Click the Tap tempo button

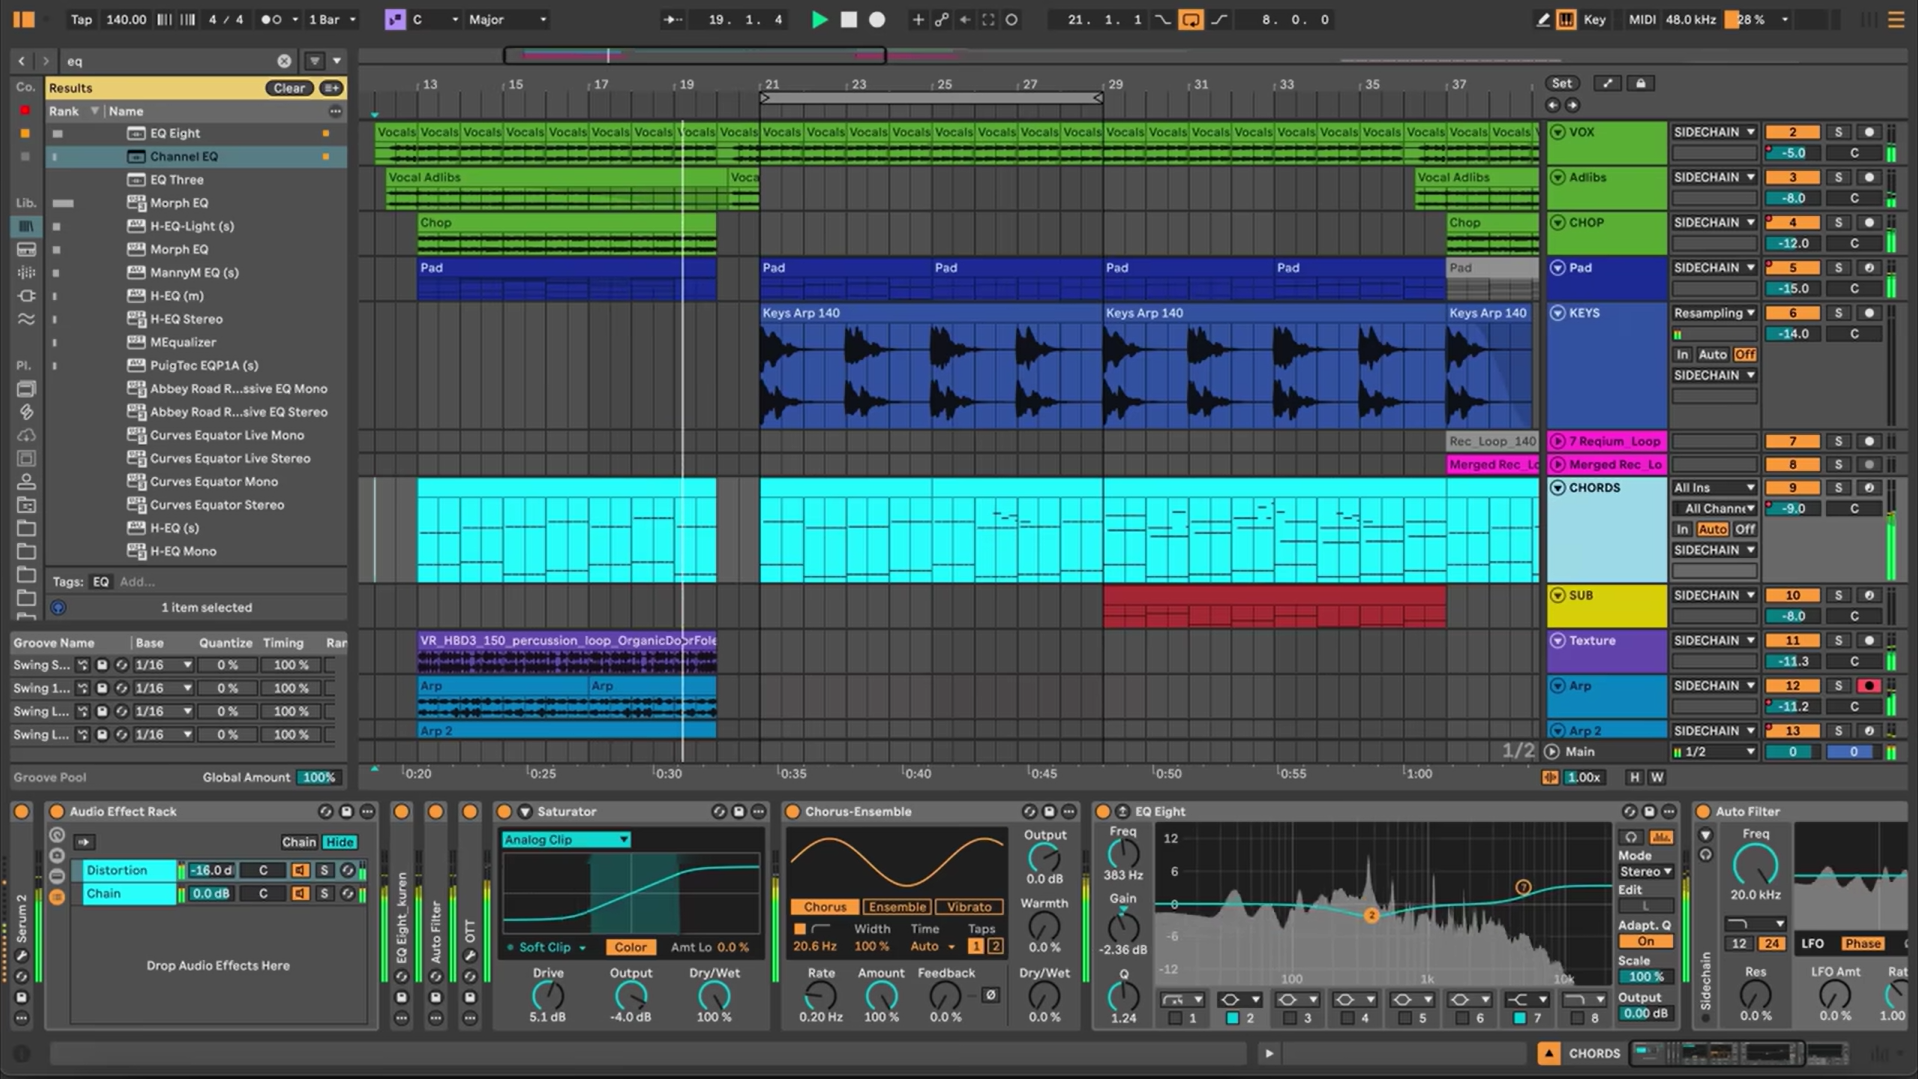tap(81, 19)
